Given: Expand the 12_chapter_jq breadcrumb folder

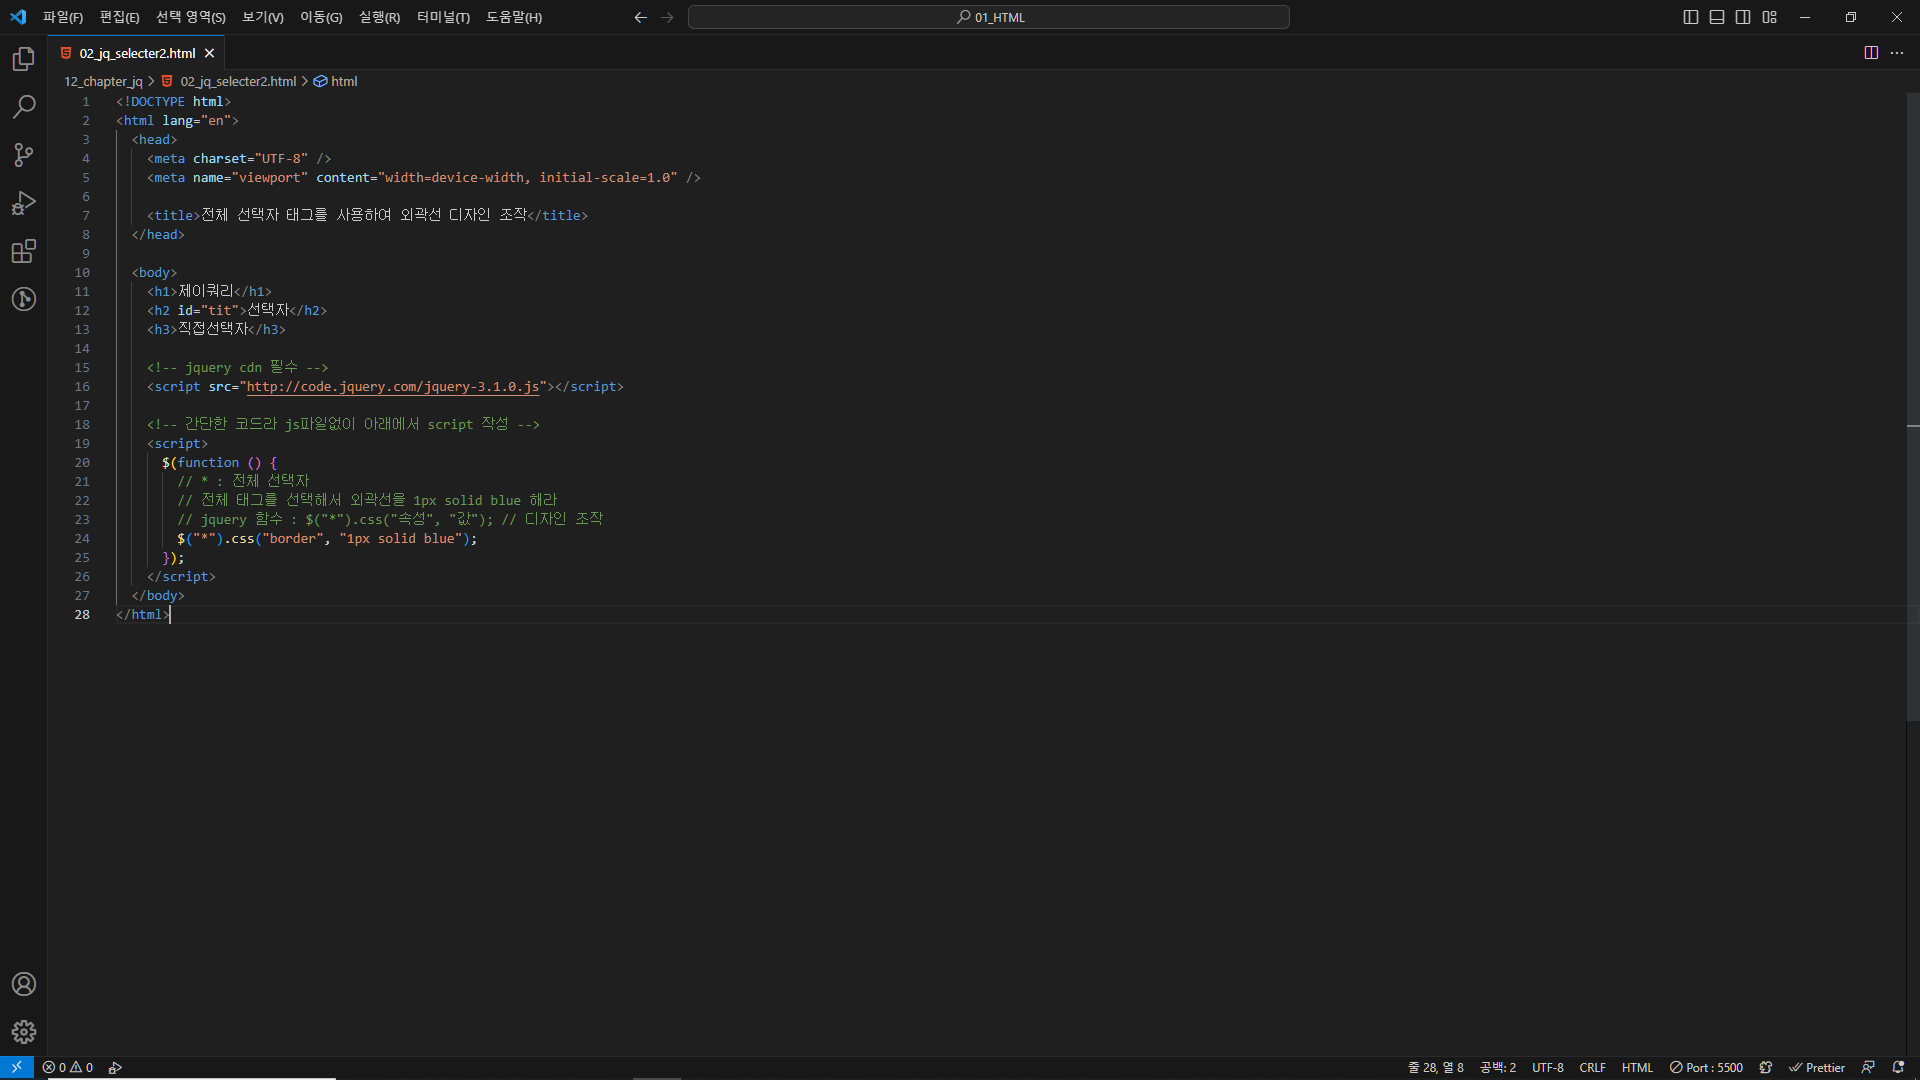Looking at the screenshot, I should (103, 82).
